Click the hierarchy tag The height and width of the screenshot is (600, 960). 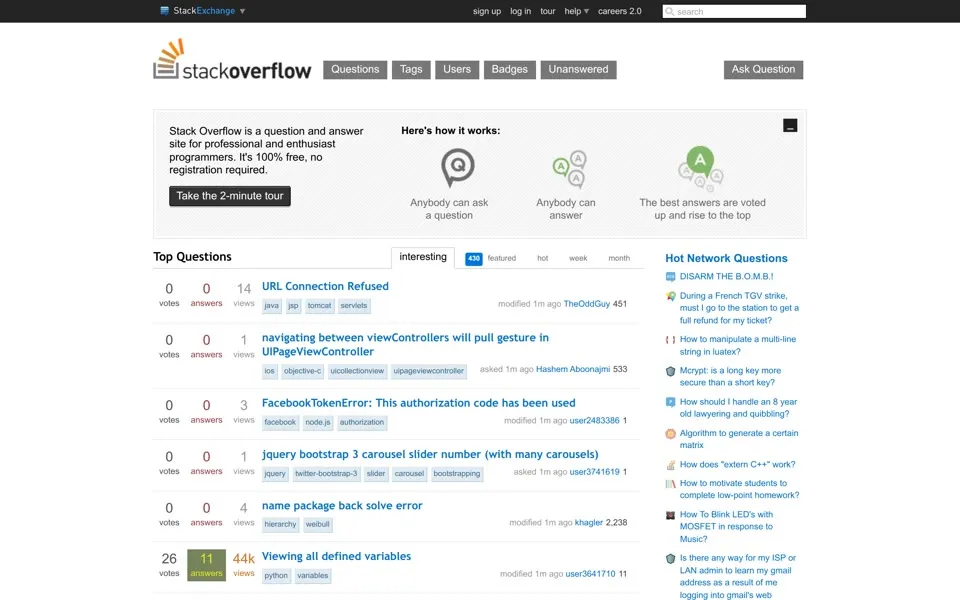pyautogui.click(x=280, y=525)
